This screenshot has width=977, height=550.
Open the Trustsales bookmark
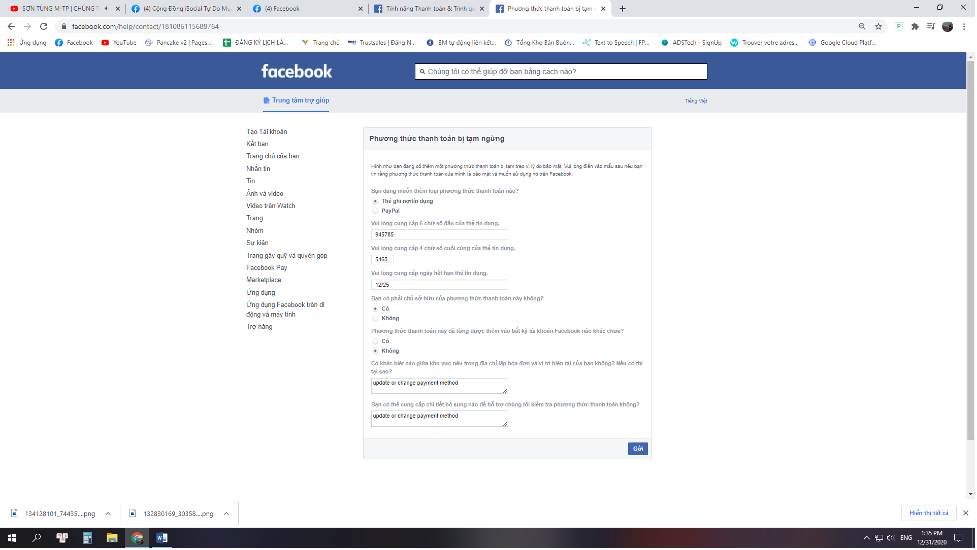point(381,42)
